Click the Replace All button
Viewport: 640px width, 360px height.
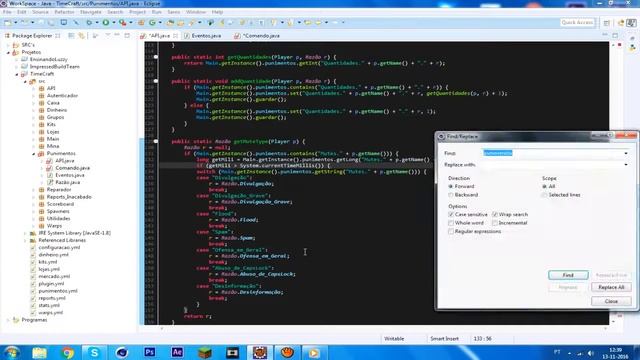611,287
